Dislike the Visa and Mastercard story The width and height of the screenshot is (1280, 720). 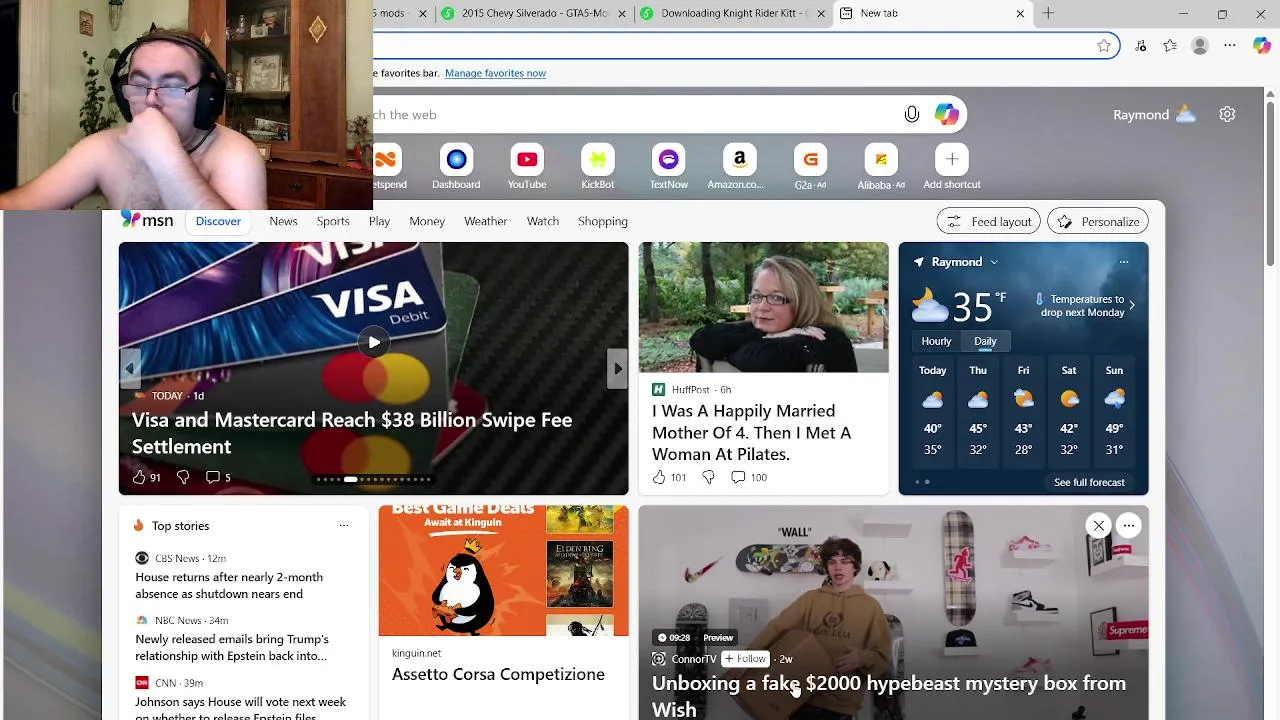pyautogui.click(x=183, y=477)
